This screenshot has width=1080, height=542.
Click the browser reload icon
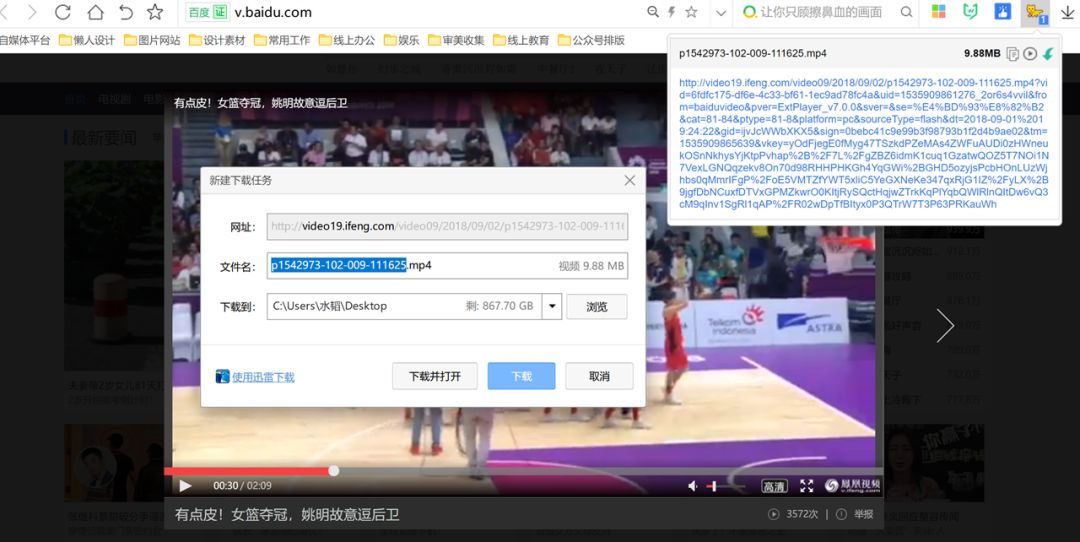click(x=63, y=13)
